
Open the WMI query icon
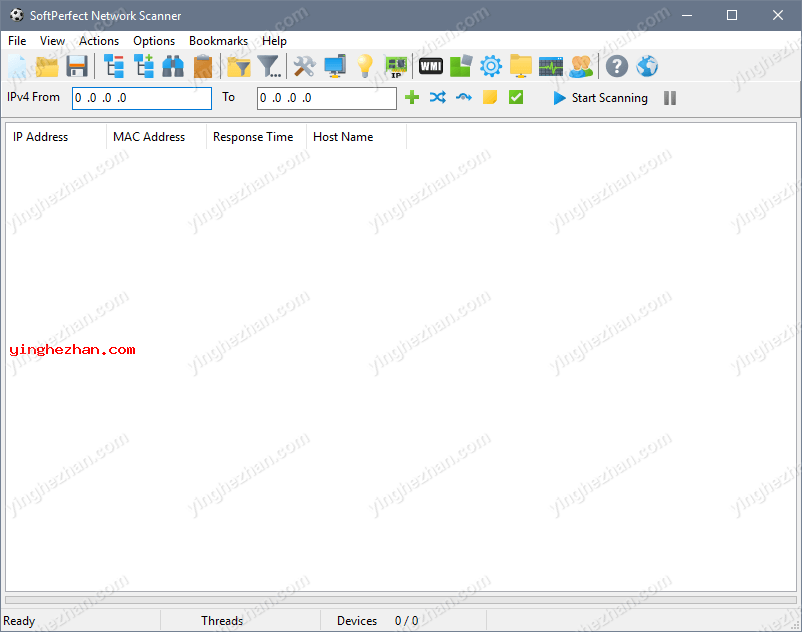click(x=431, y=66)
